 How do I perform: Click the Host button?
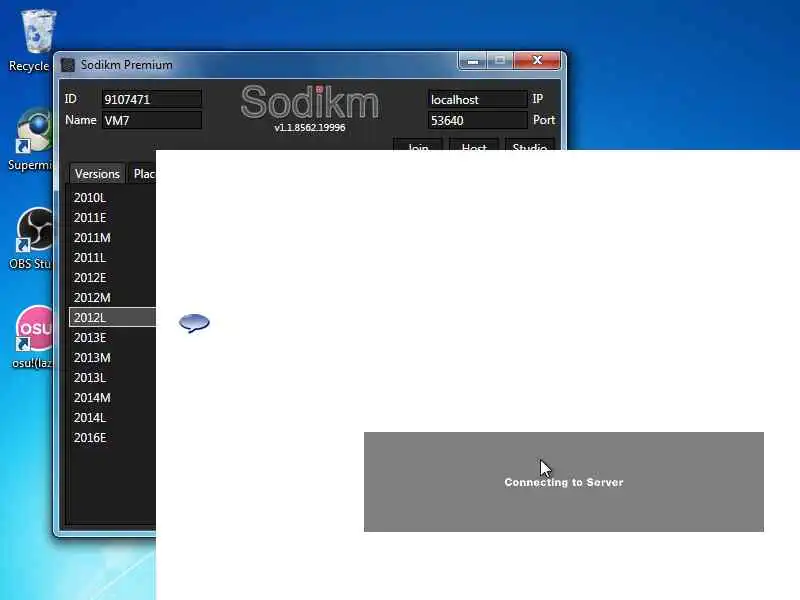pyautogui.click(x=473, y=144)
